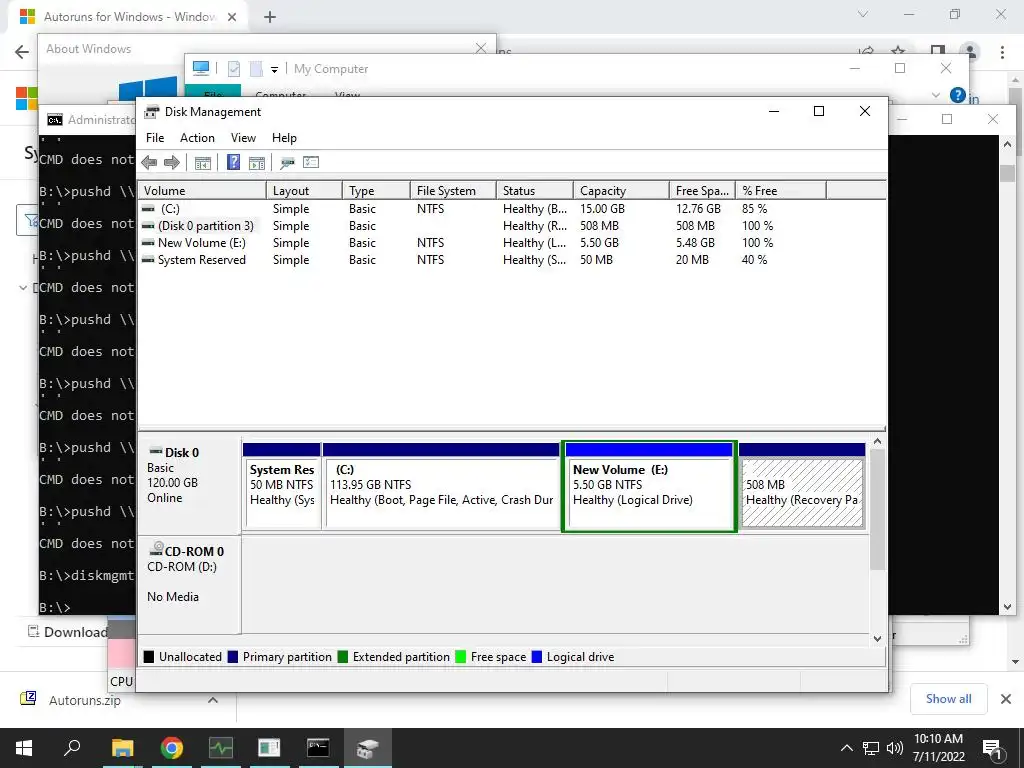
Task: Open the Chrome three-dot menu
Action: click(x=1002, y=52)
